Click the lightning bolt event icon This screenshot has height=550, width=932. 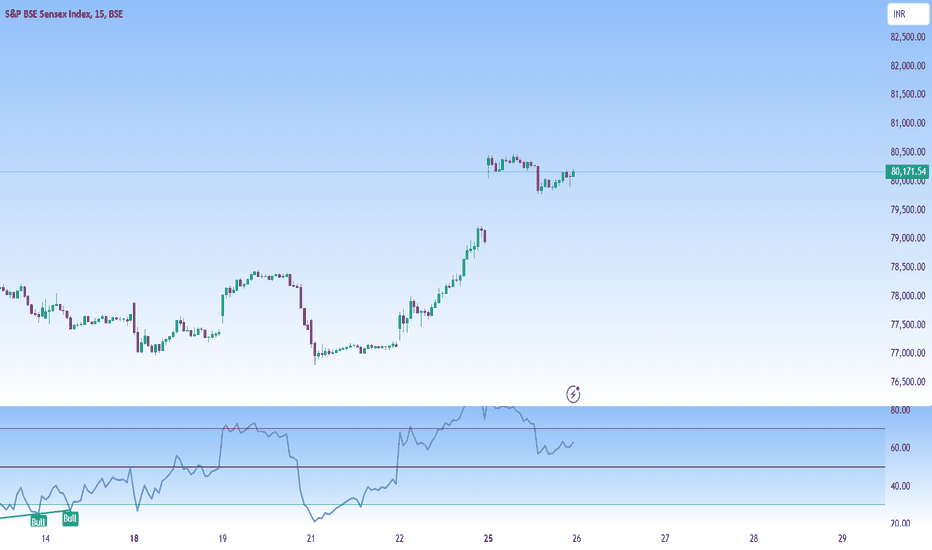point(573,394)
